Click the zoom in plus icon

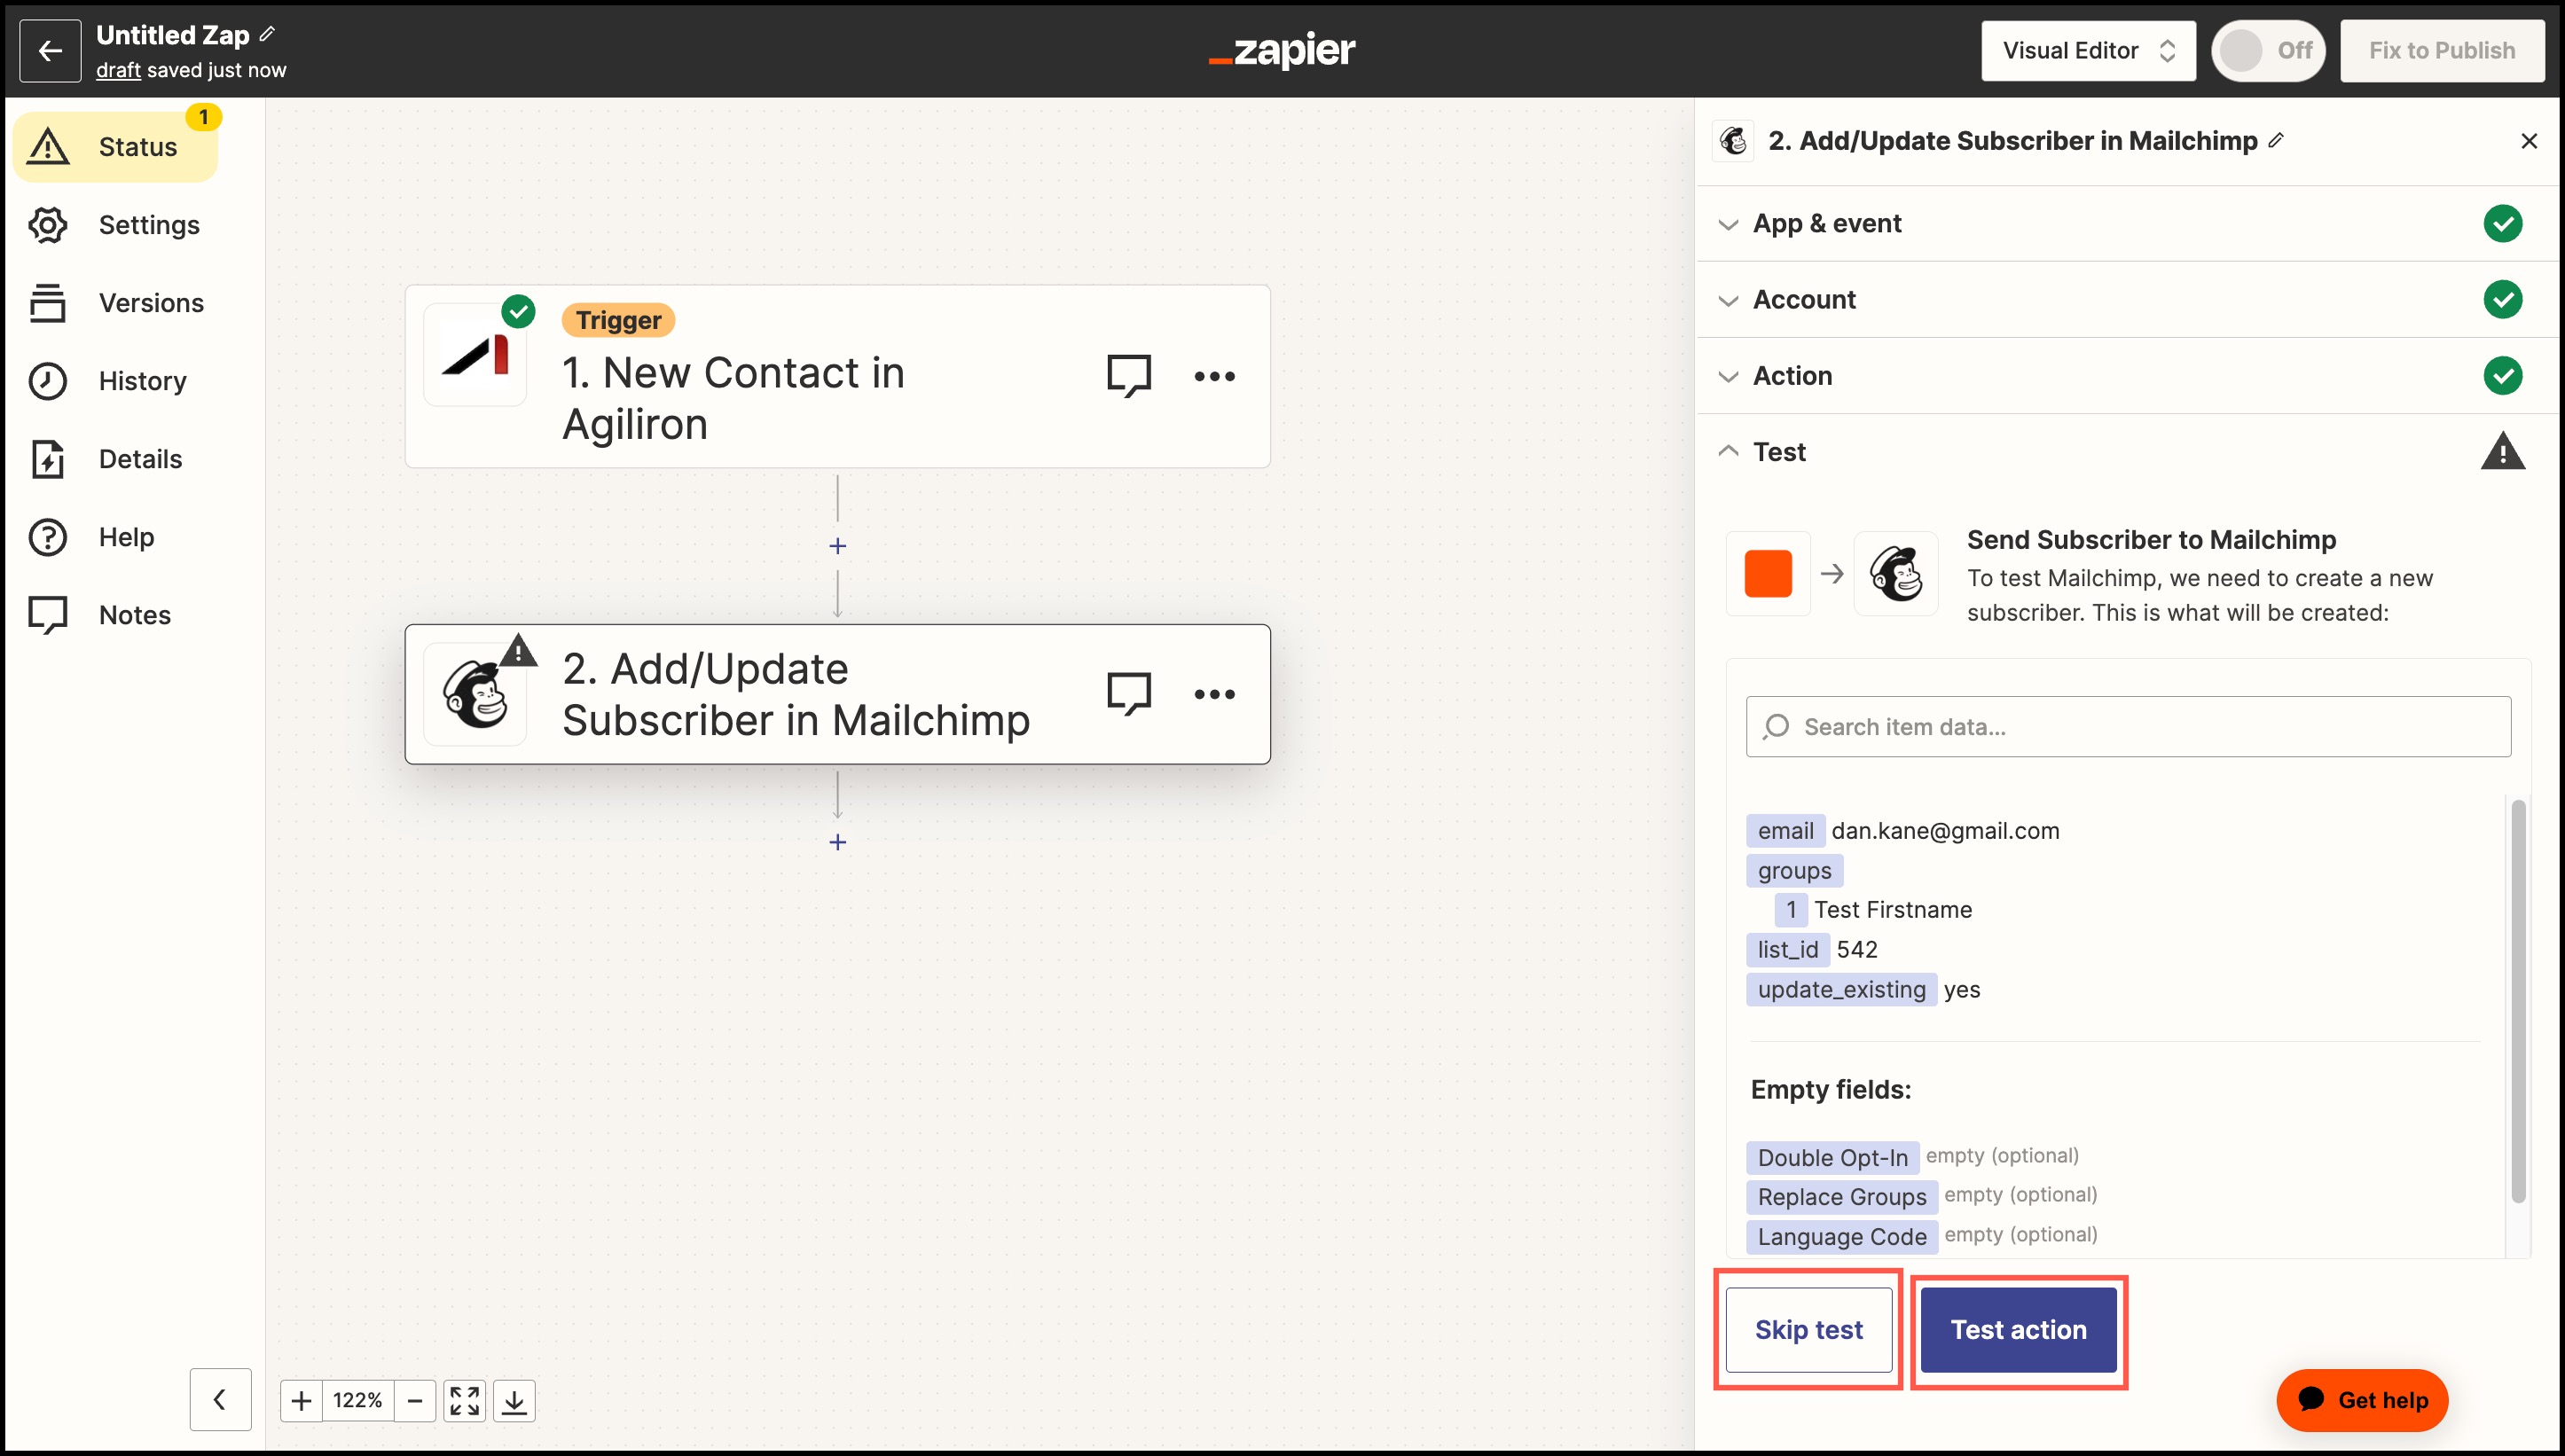[301, 1400]
